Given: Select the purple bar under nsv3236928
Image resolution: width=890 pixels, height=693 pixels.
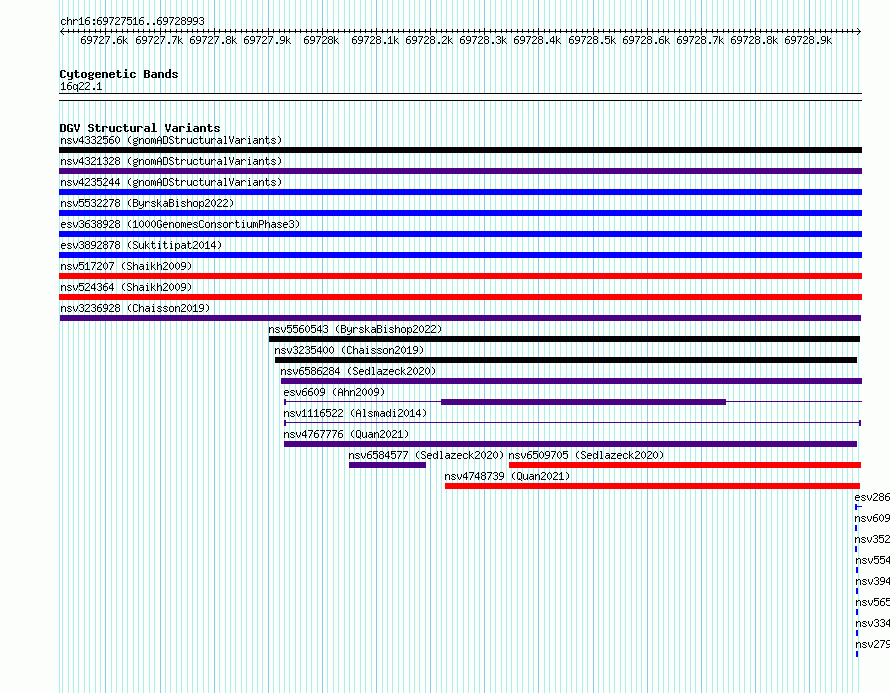Looking at the screenshot, I should (x=460, y=318).
